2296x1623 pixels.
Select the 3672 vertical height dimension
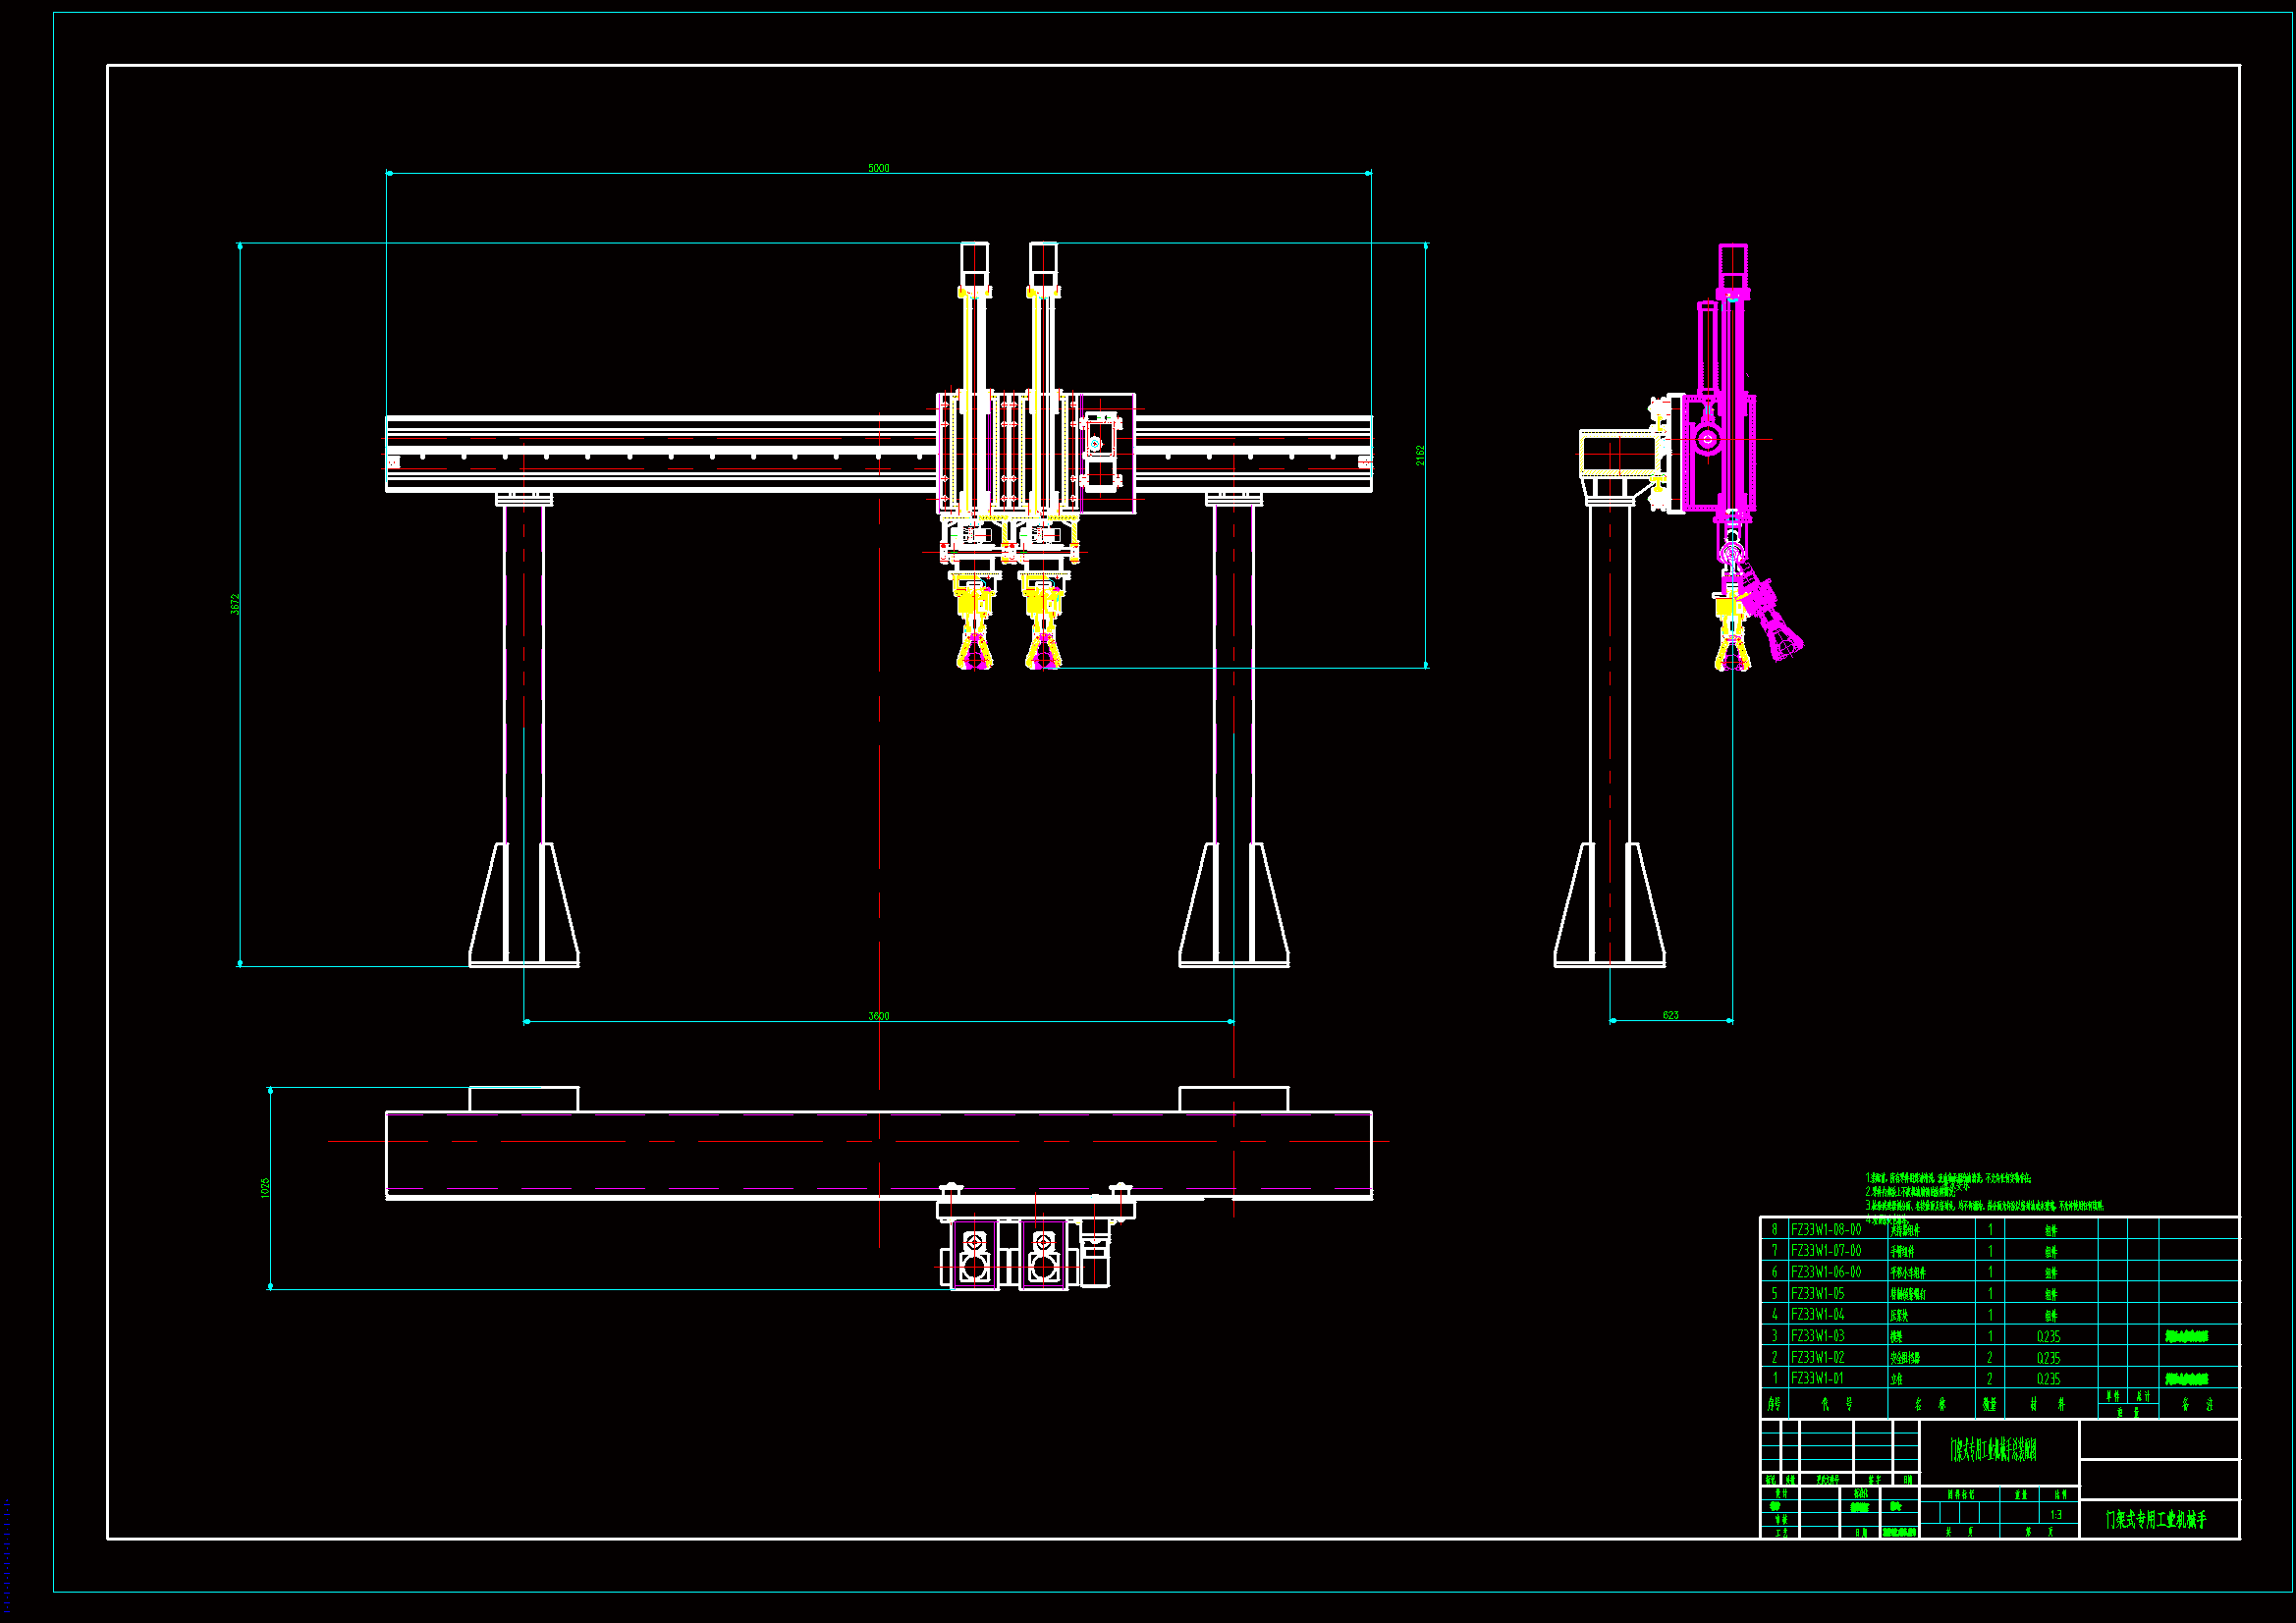236,604
